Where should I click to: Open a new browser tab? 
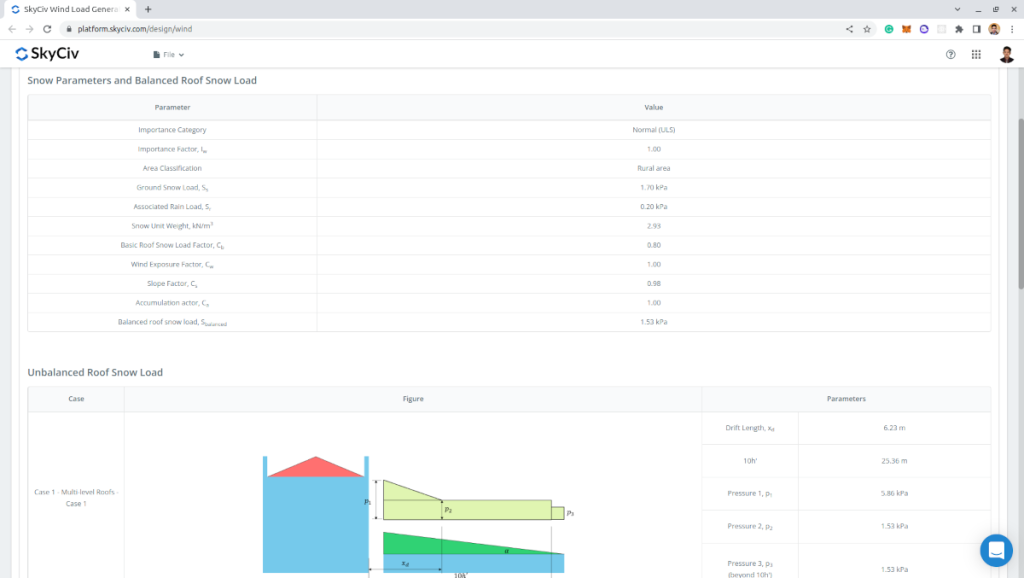point(148,9)
